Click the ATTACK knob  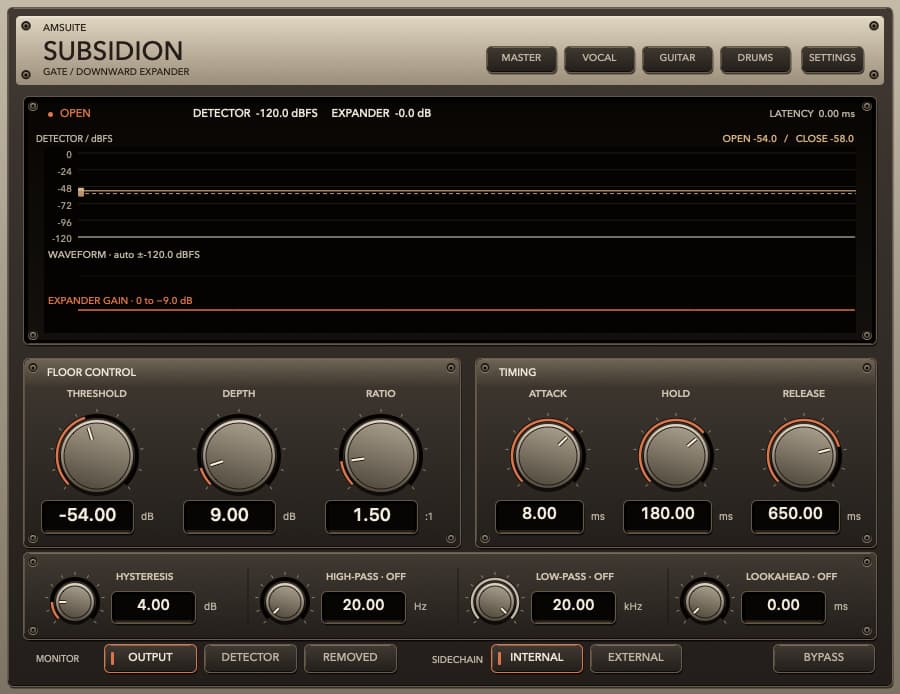click(548, 455)
